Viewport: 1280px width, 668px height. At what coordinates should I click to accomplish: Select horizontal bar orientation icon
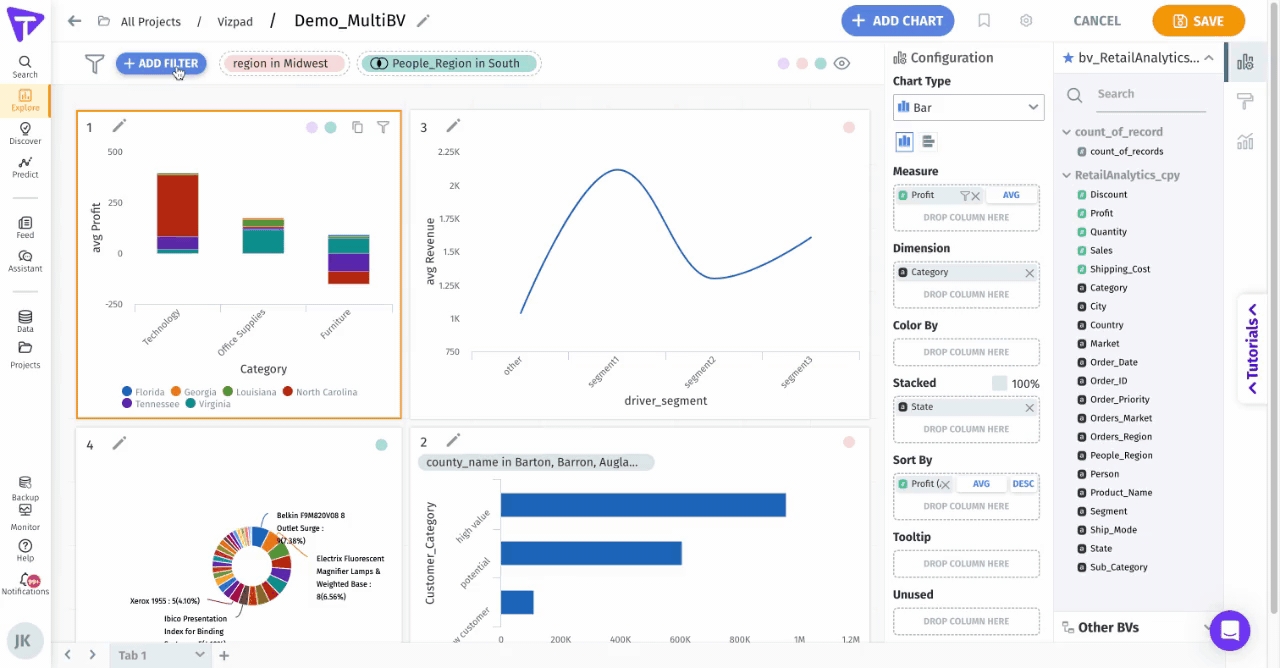tap(928, 142)
